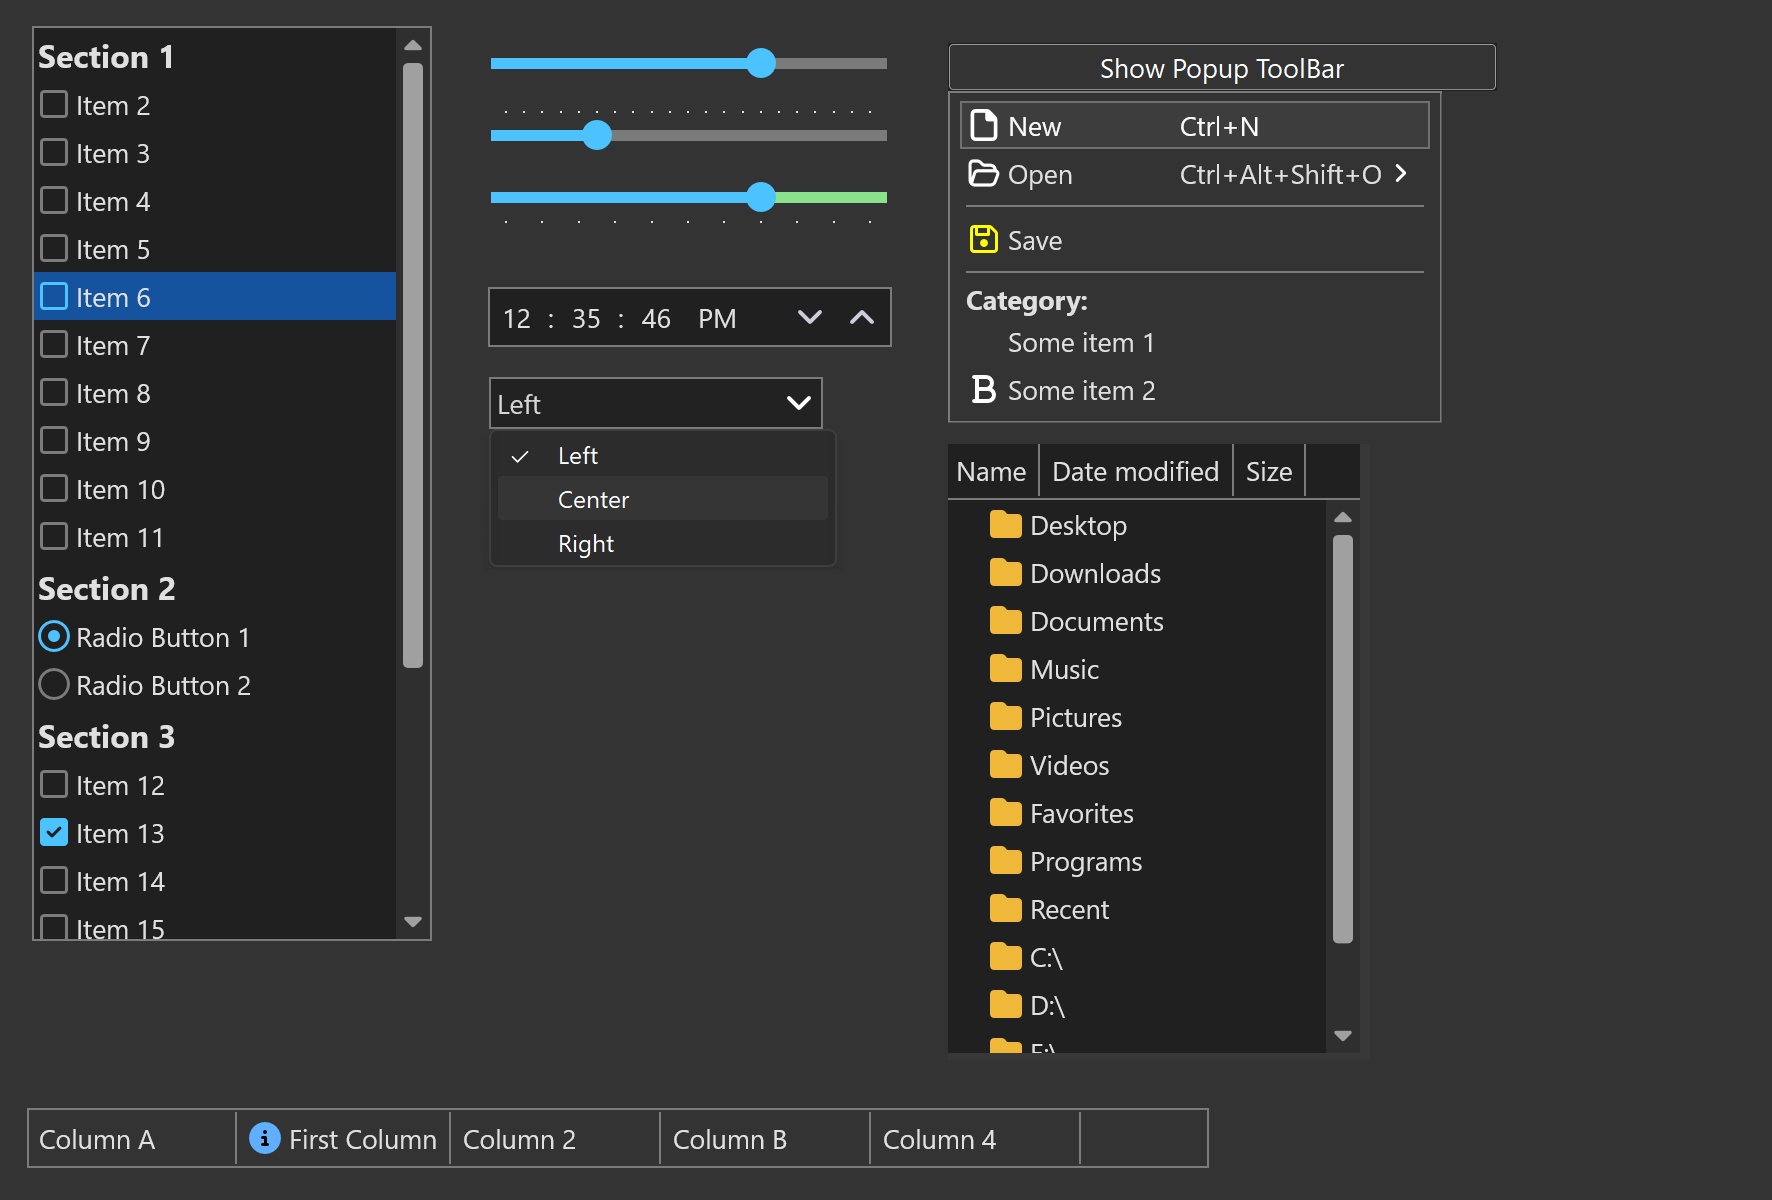Click the Section 2 heading text
1772x1200 pixels.
click(107, 589)
